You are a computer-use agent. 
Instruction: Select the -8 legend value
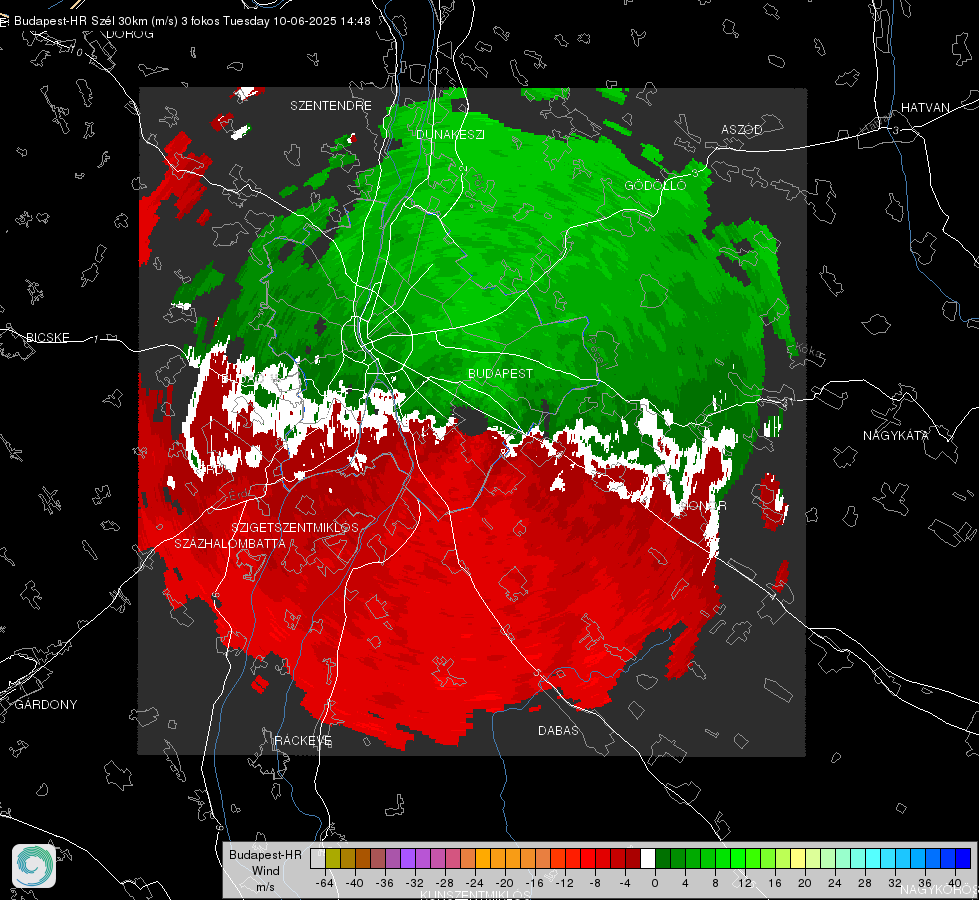point(595,883)
